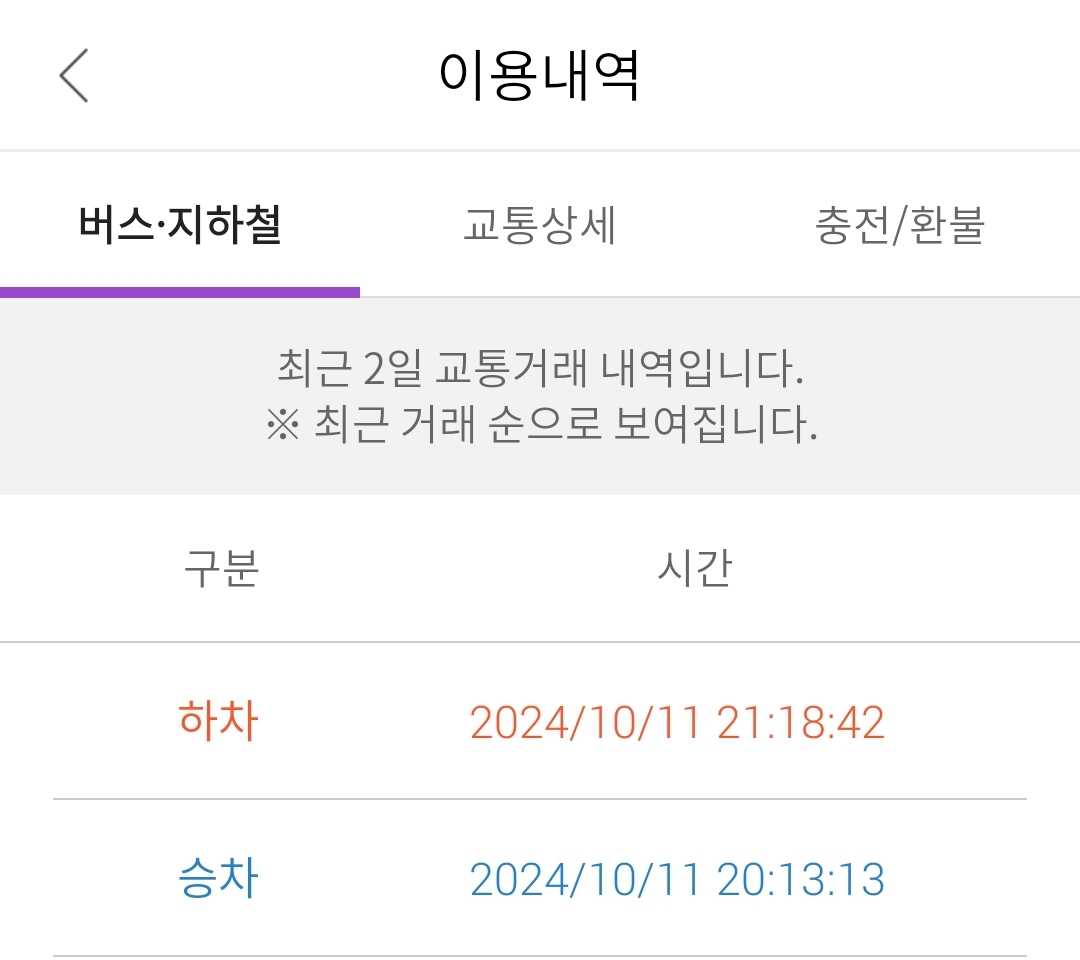Tap the purple active tab underline
Image resolution: width=1080 pixels, height=960 pixels.
(x=180, y=292)
